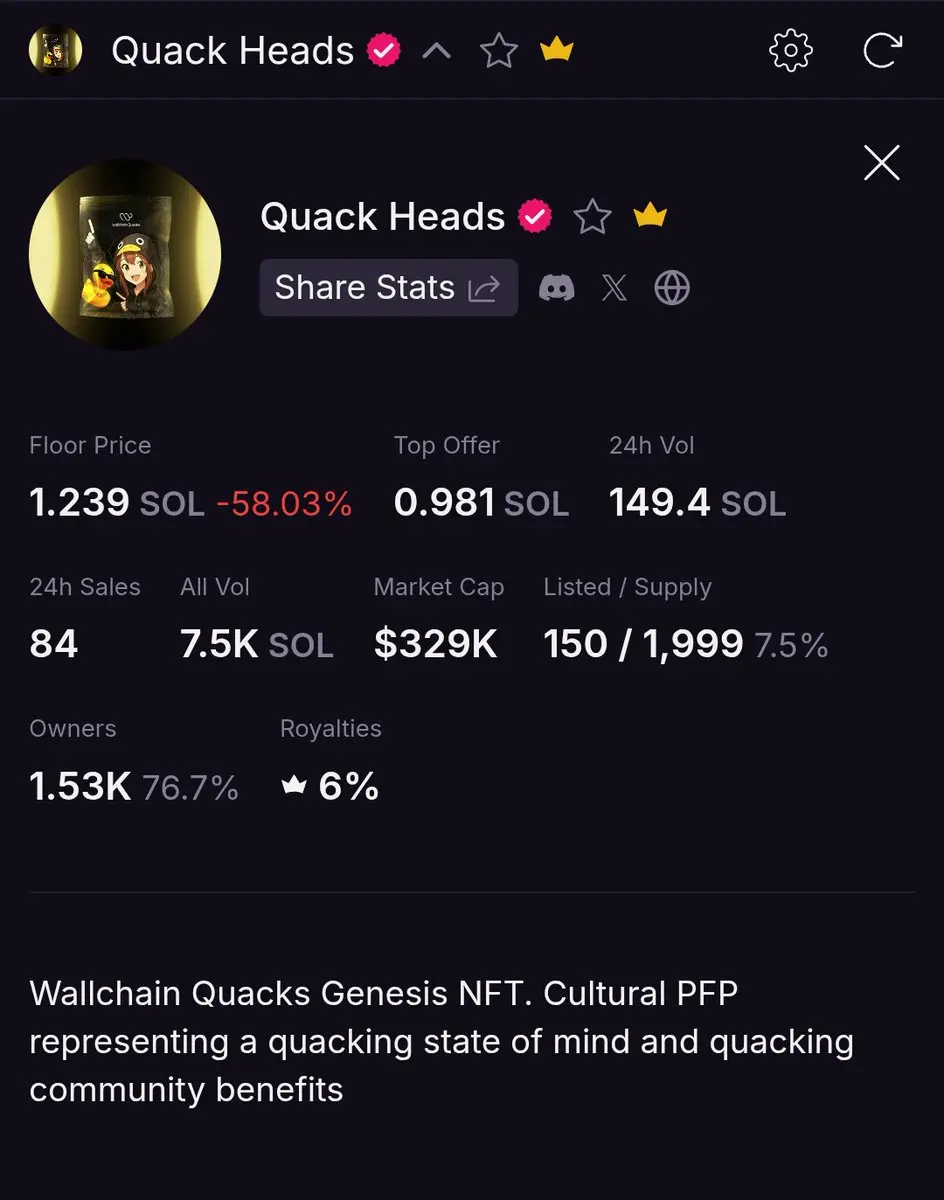Viewport: 944px width, 1200px height.
Task: Toggle favorite star in the top header
Action: (x=498, y=50)
